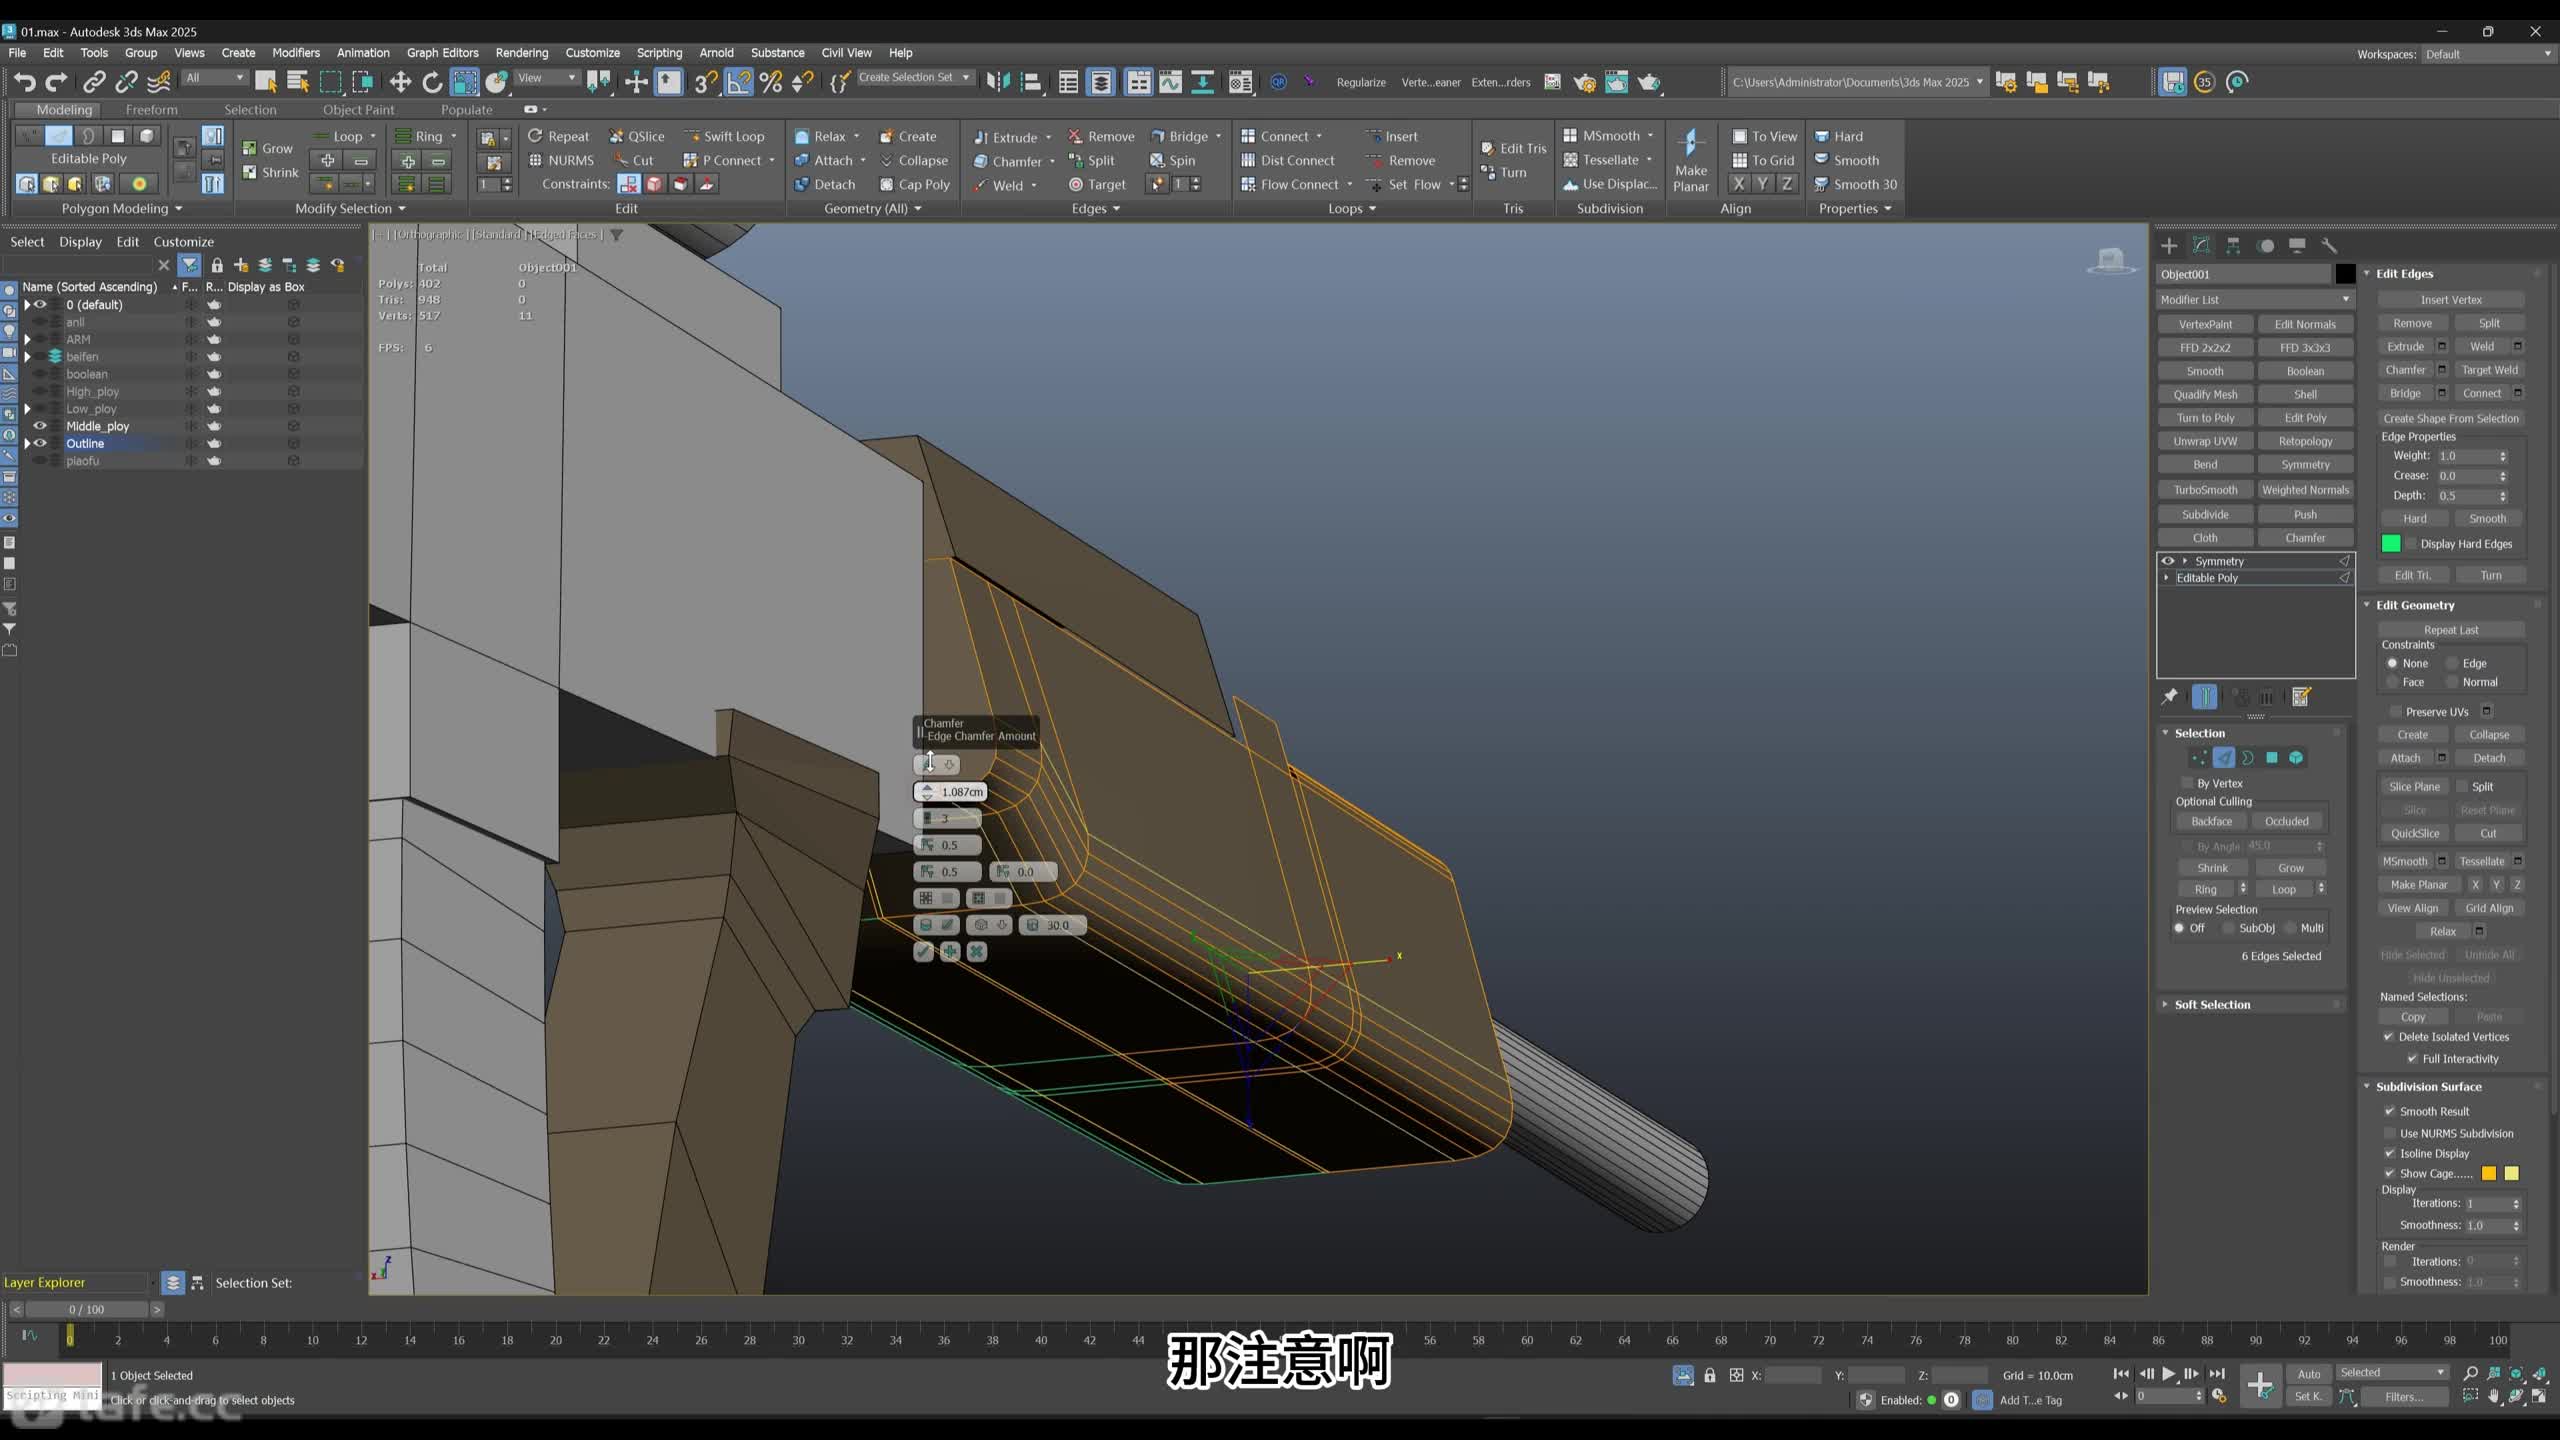Select Edge constraint radio button
This screenshot has width=2560, height=1440.
click(x=2452, y=663)
